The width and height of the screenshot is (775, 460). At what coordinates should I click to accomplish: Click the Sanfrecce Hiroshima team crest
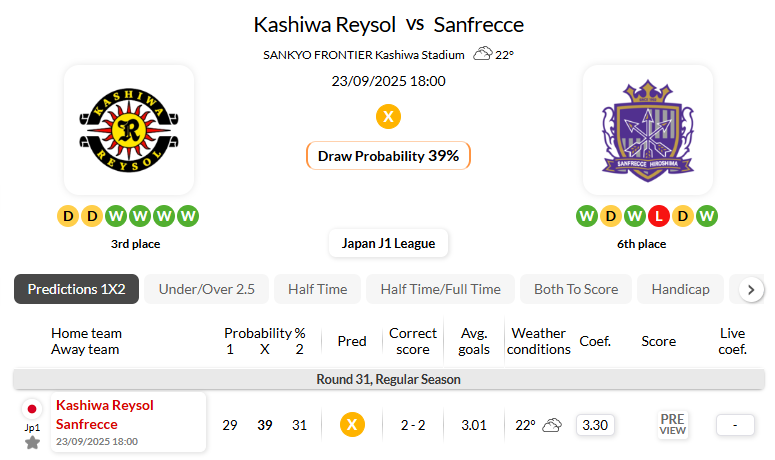[x=647, y=130]
